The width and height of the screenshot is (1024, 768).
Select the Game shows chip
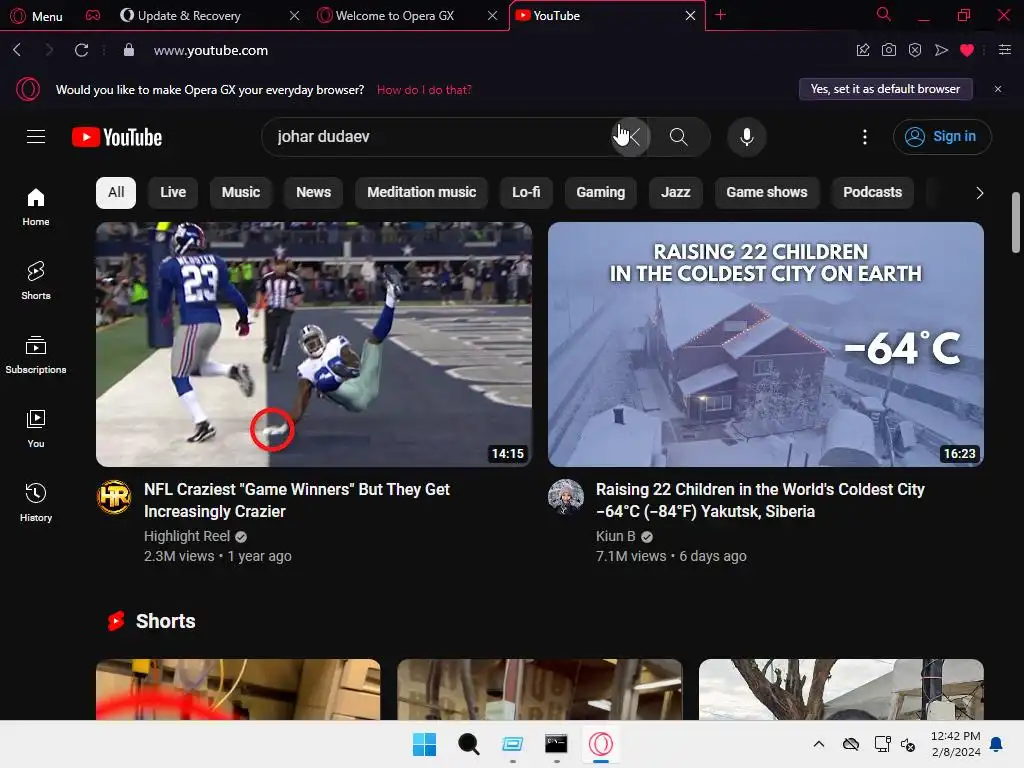[767, 193]
